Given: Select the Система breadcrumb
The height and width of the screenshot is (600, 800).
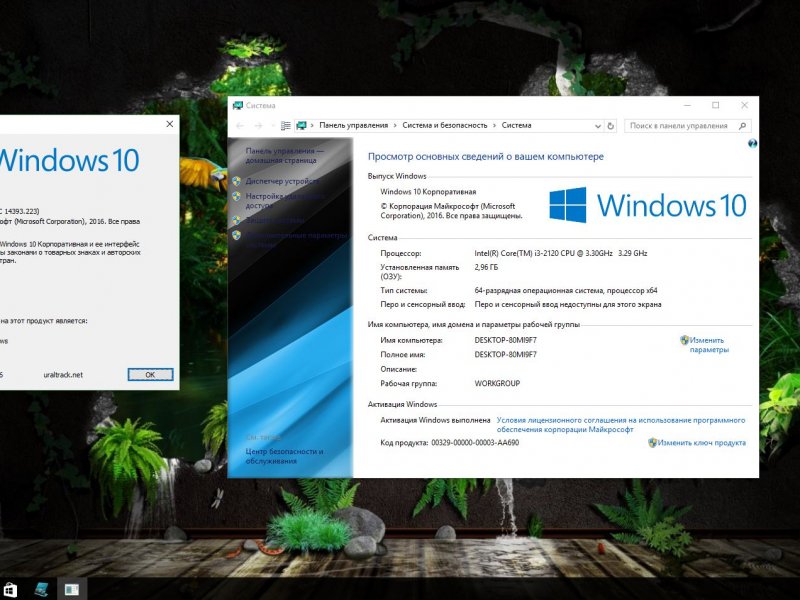Looking at the screenshot, I should pos(516,126).
